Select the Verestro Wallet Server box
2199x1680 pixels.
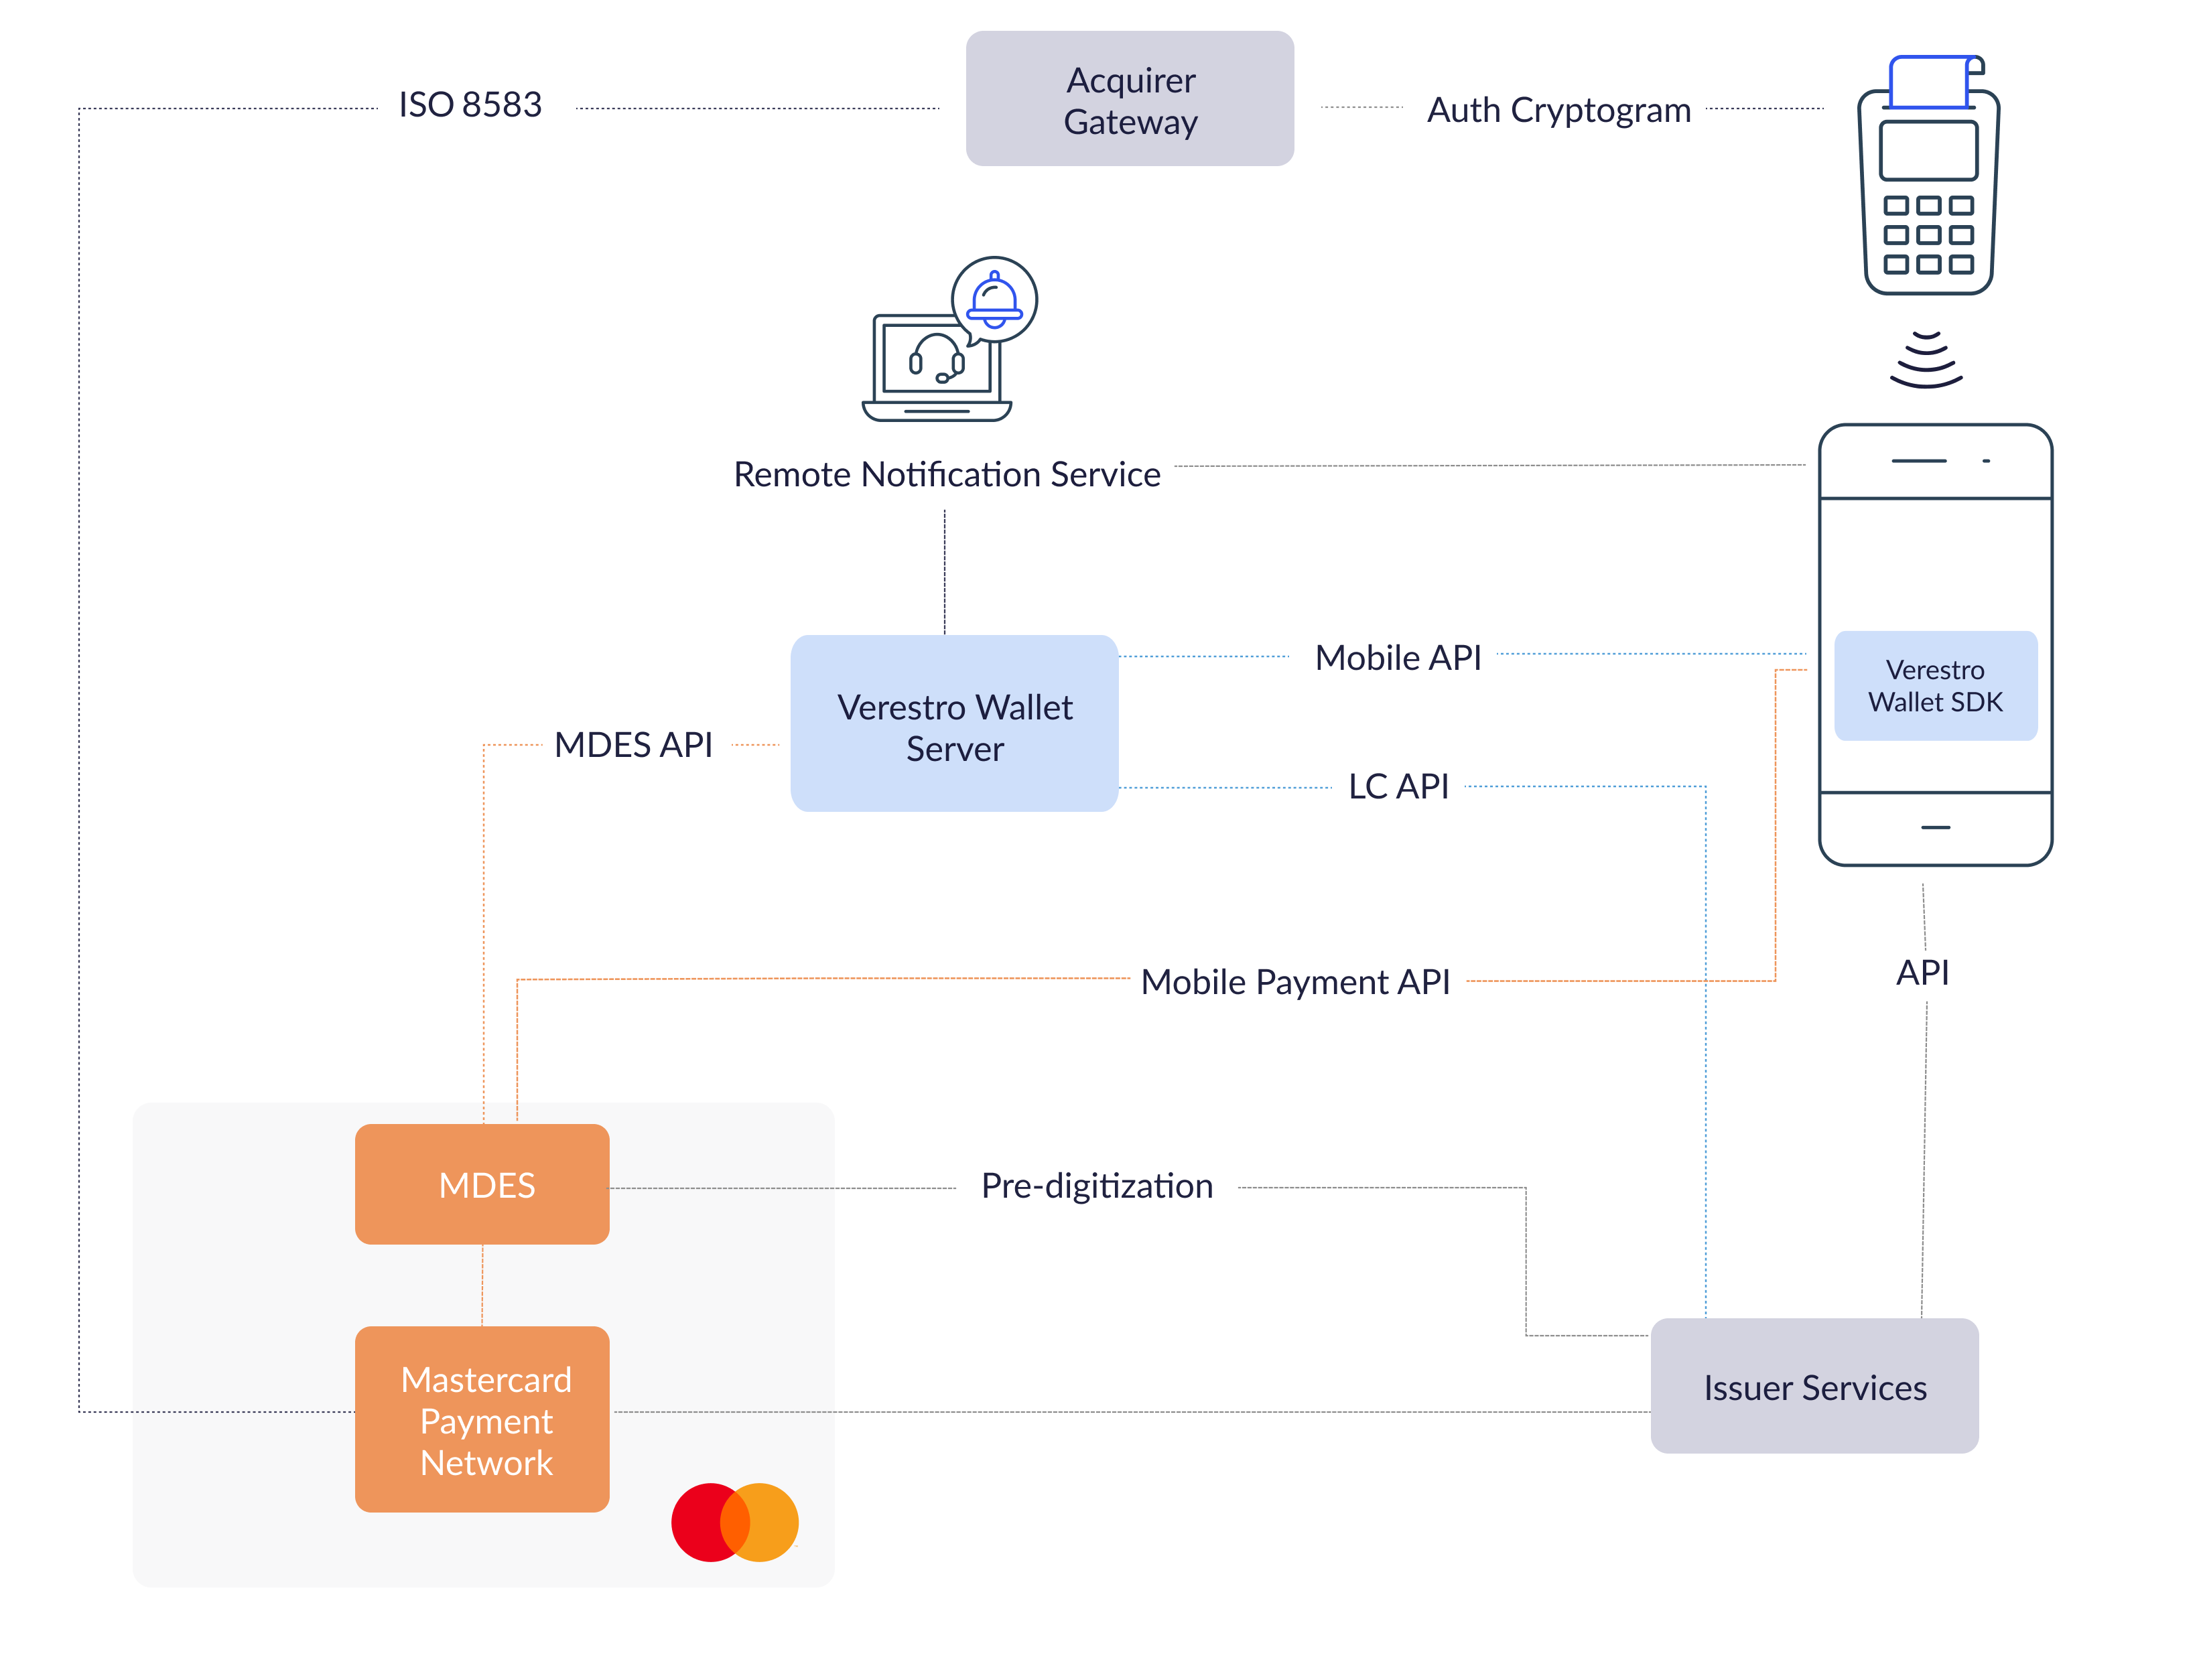pos(954,723)
